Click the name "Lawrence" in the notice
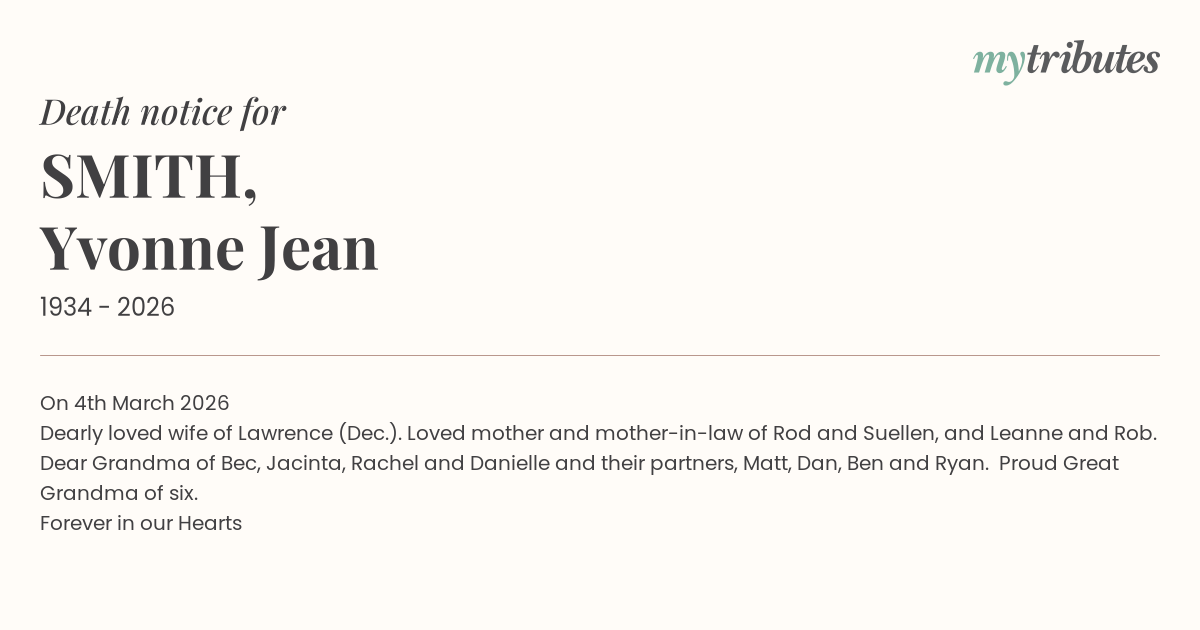Viewport: 1200px width, 630px height. click(x=284, y=433)
